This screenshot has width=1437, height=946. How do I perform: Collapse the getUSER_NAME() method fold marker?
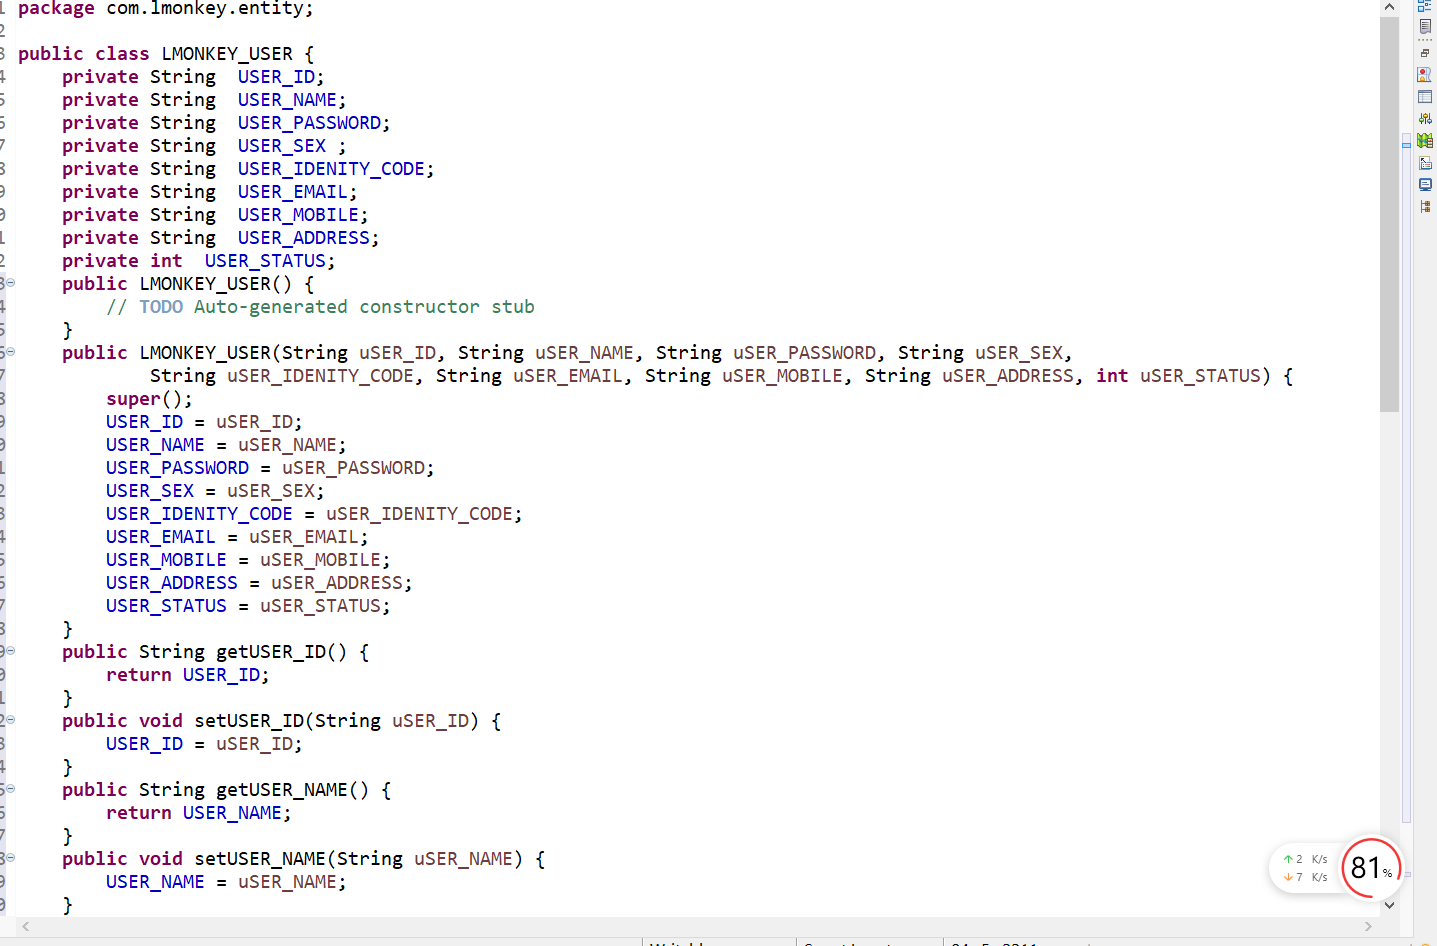[10, 789]
